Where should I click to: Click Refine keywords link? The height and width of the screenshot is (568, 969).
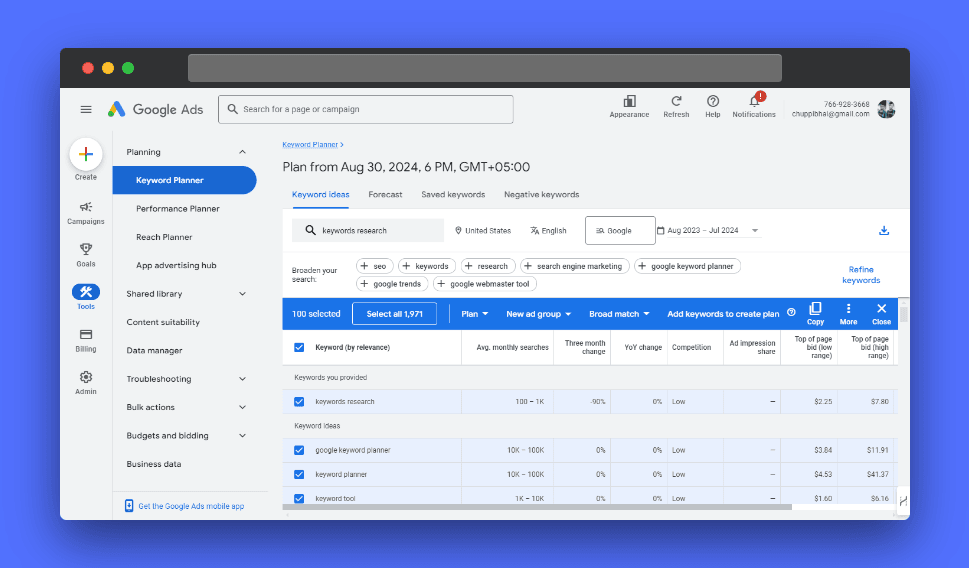pos(861,274)
